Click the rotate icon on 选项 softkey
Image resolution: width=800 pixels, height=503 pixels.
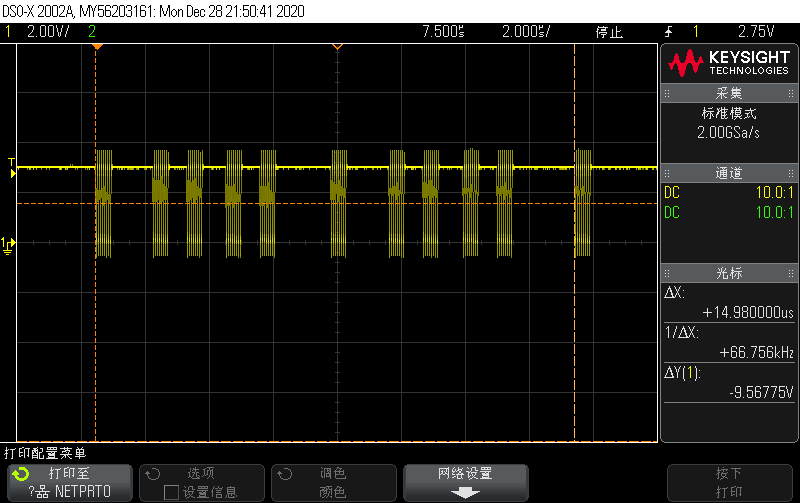pyautogui.click(x=153, y=474)
